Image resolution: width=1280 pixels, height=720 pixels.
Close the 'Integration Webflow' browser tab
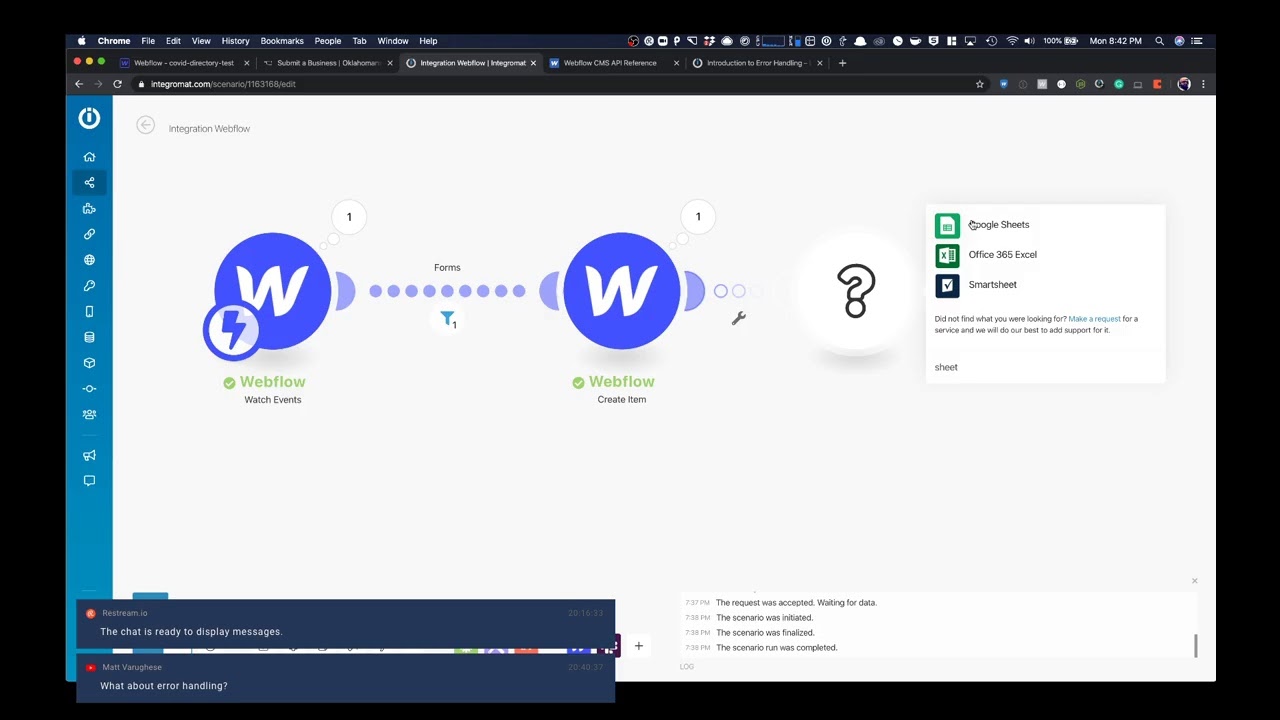click(x=533, y=63)
